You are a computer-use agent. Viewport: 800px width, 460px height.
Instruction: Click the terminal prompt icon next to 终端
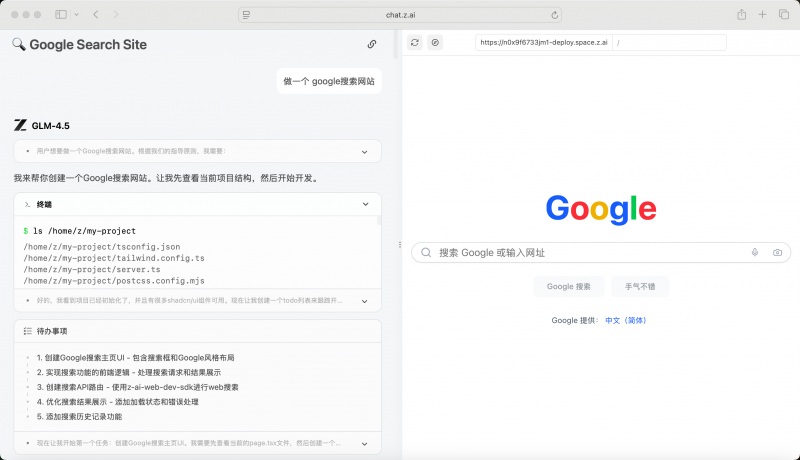(28, 205)
